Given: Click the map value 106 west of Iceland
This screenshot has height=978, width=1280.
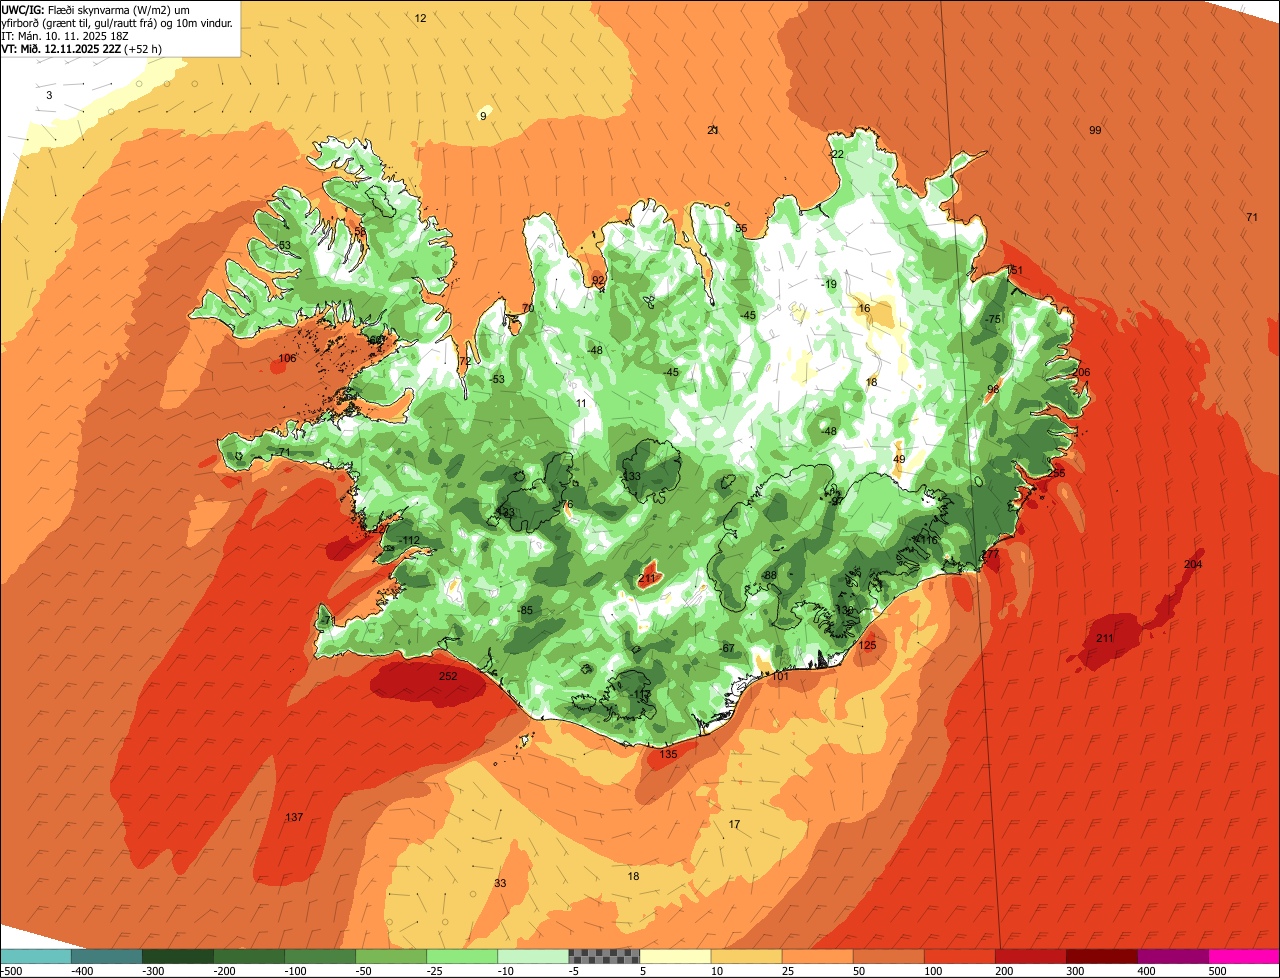Looking at the screenshot, I should [288, 358].
